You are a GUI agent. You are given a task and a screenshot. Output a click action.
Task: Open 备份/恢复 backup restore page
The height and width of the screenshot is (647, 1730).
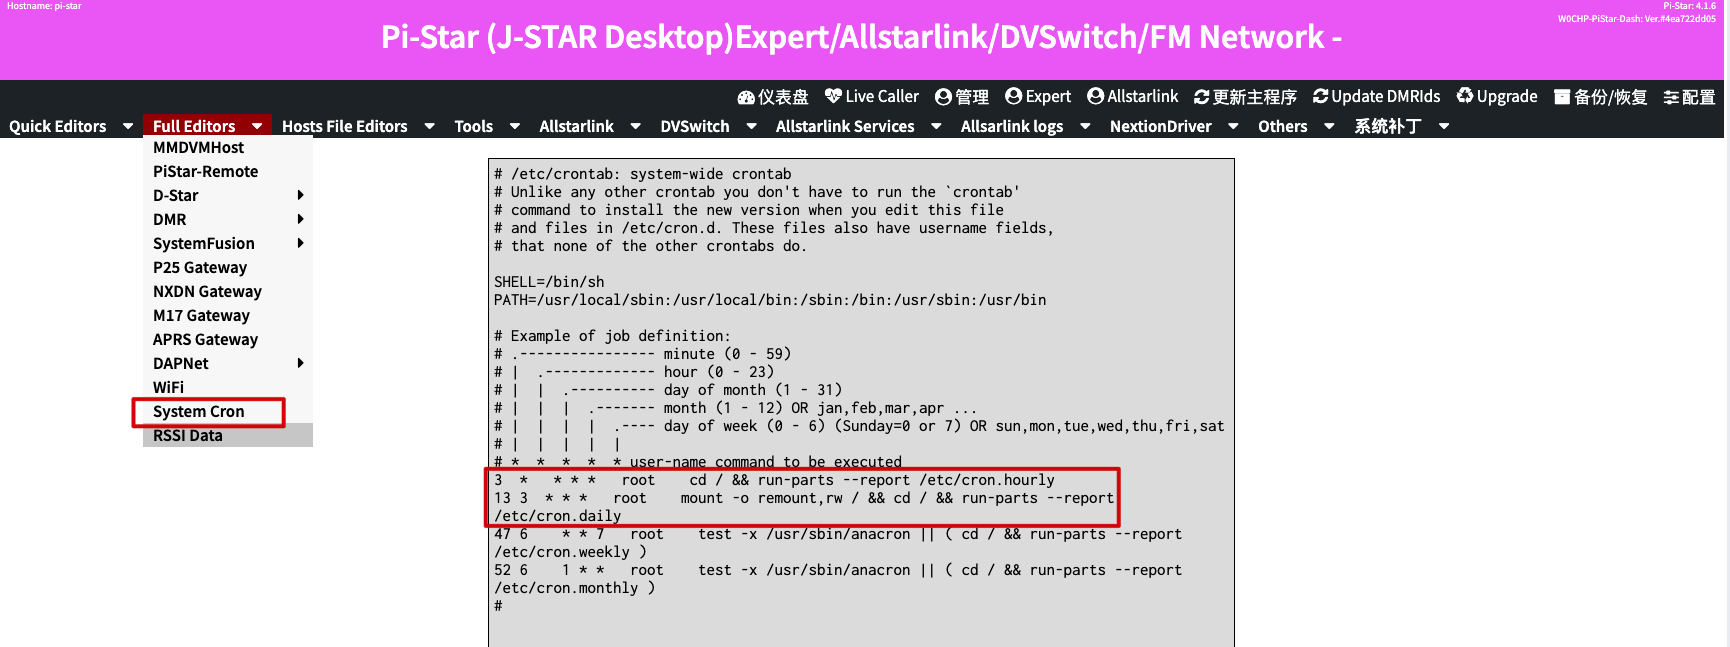click(1601, 97)
